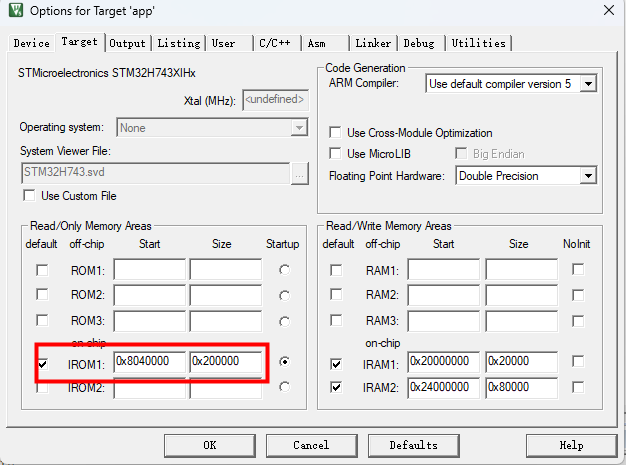The width and height of the screenshot is (626, 465).
Task: Uncheck the IROM1 default checkbox
Action: (x=42, y=364)
